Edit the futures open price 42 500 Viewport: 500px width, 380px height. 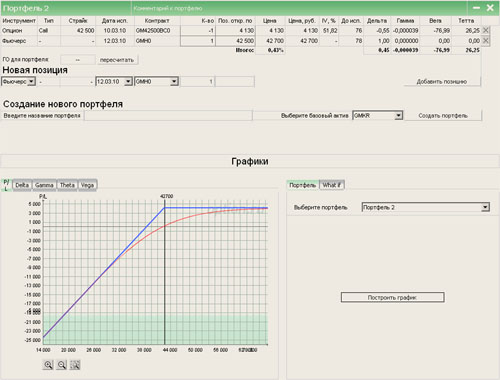pos(235,41)
